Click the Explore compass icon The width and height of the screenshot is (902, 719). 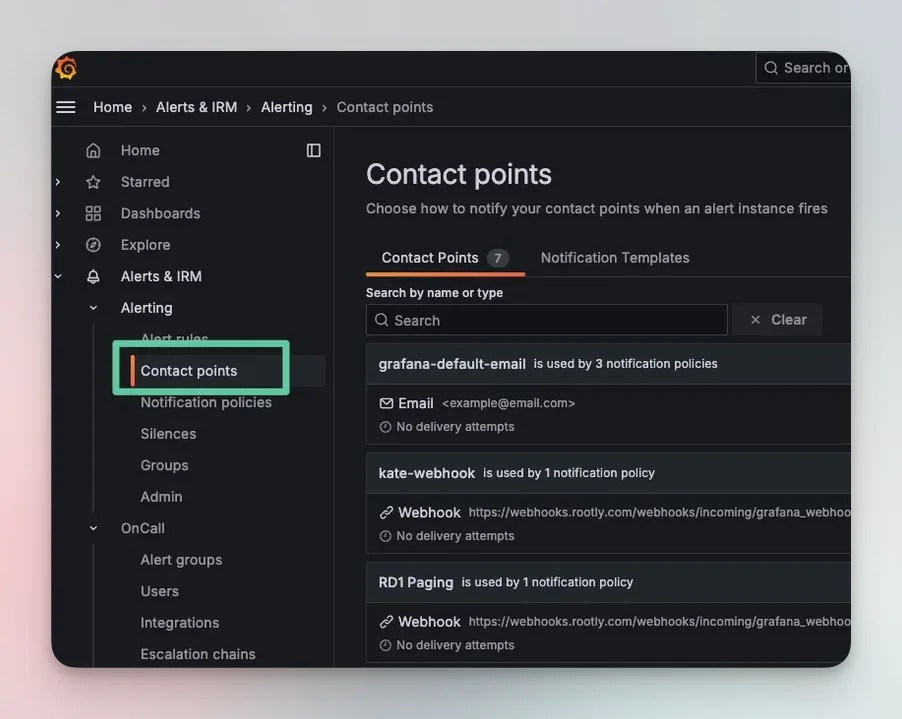tap(93, 245)
